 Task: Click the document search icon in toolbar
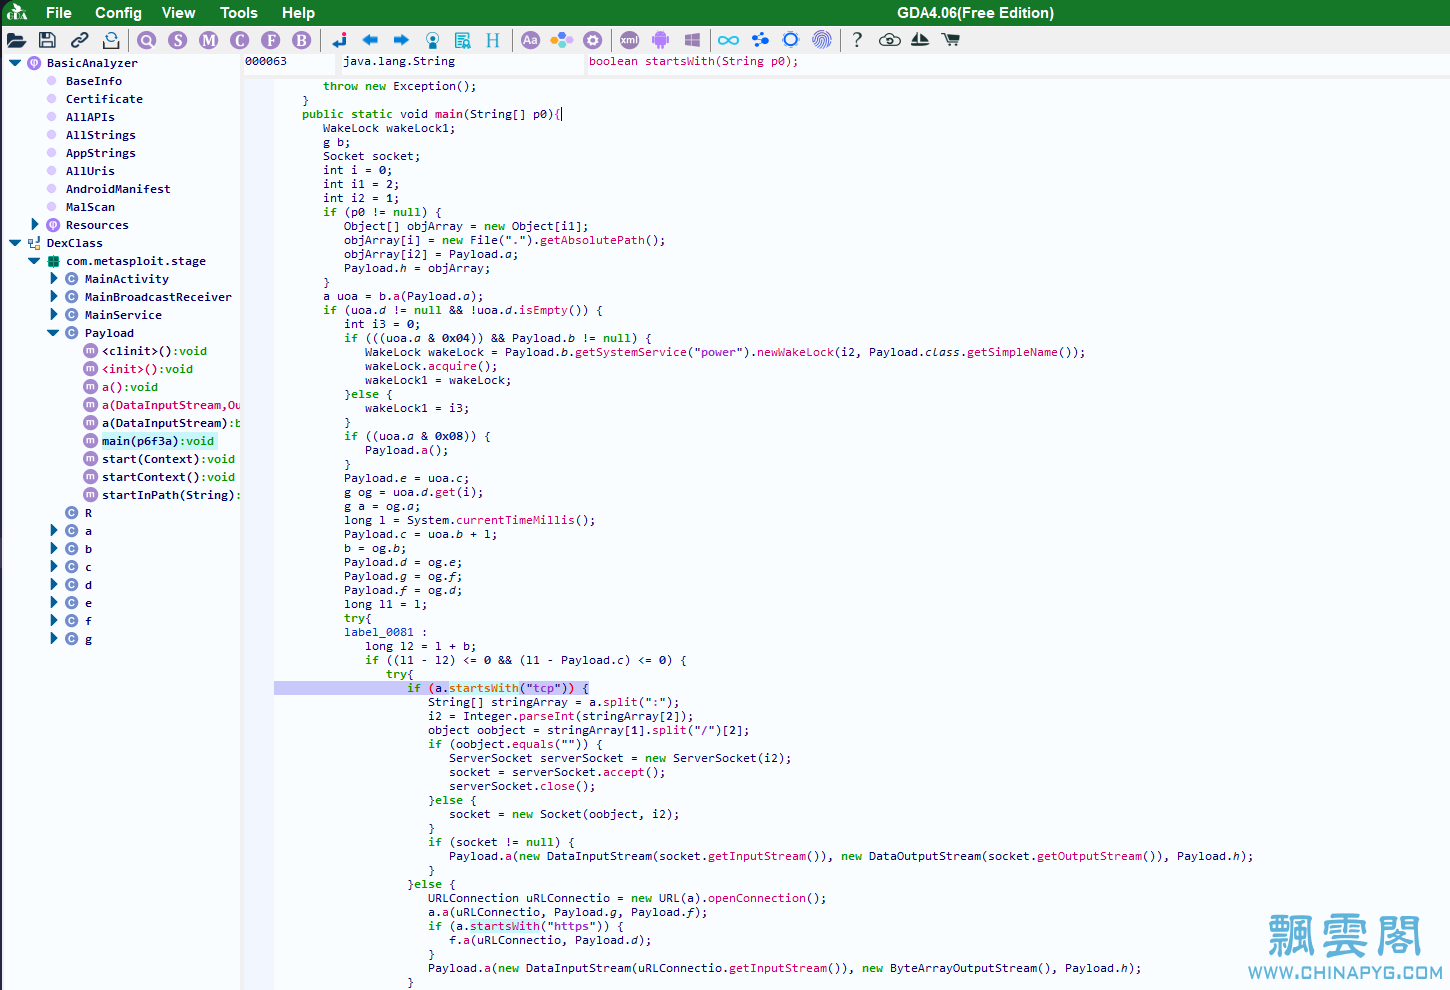[x=463, y=40]
